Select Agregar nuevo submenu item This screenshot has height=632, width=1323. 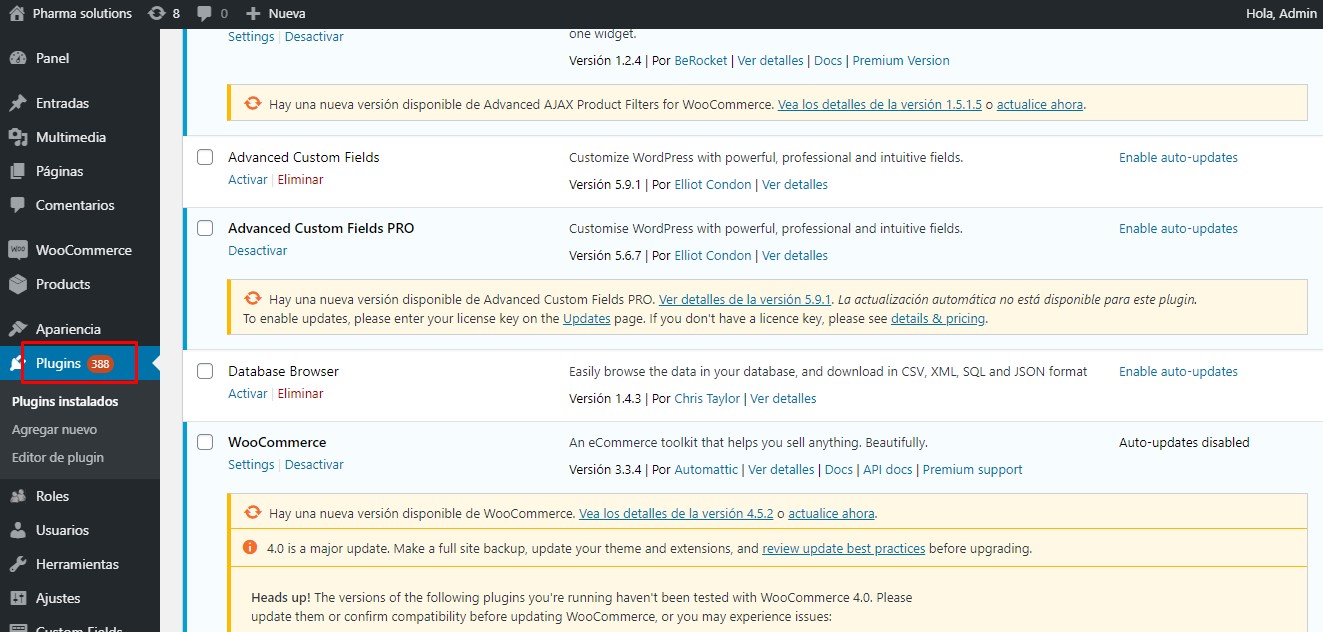point(54,429)
